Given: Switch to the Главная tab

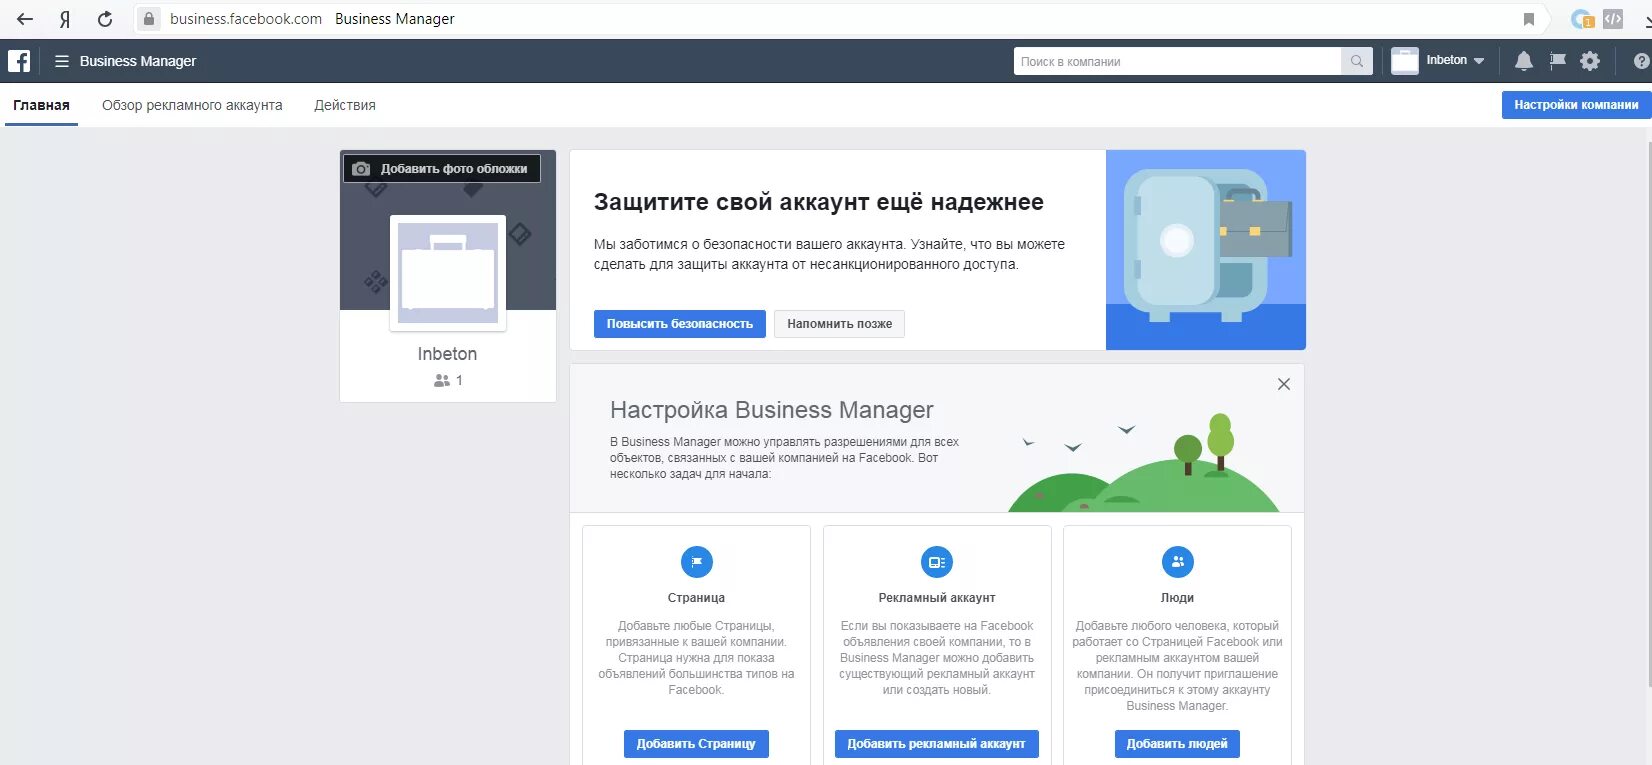Looking at the screenshot, I should [41, 105].
